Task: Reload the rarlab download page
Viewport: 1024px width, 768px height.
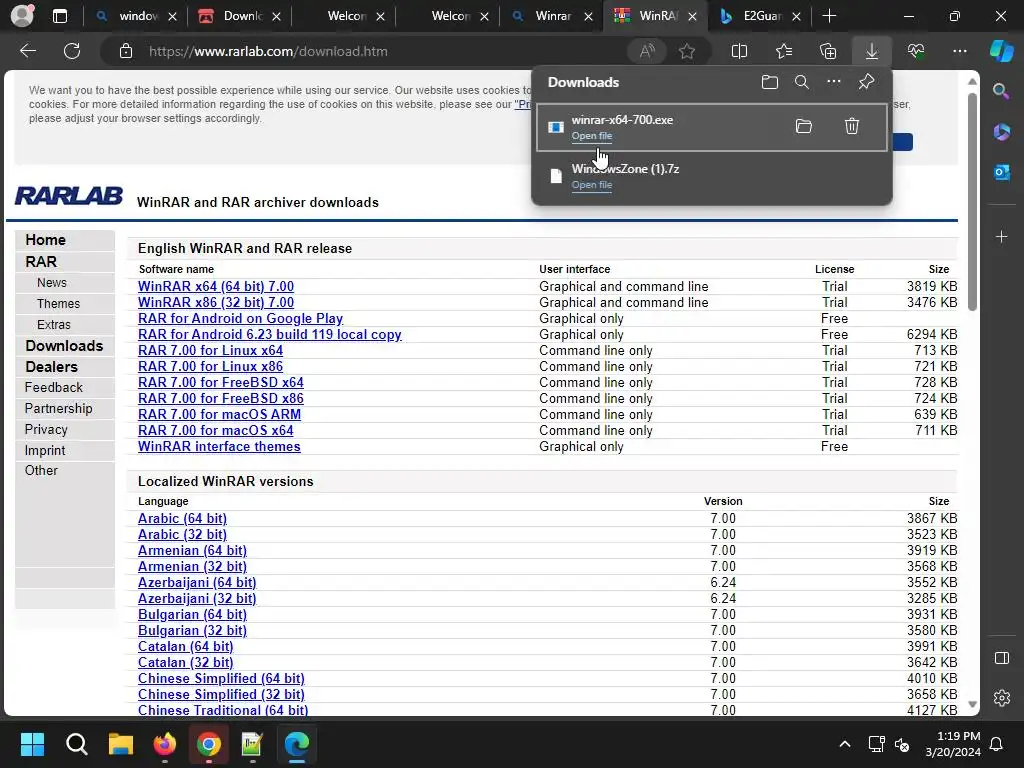Action: pos(72,51)
